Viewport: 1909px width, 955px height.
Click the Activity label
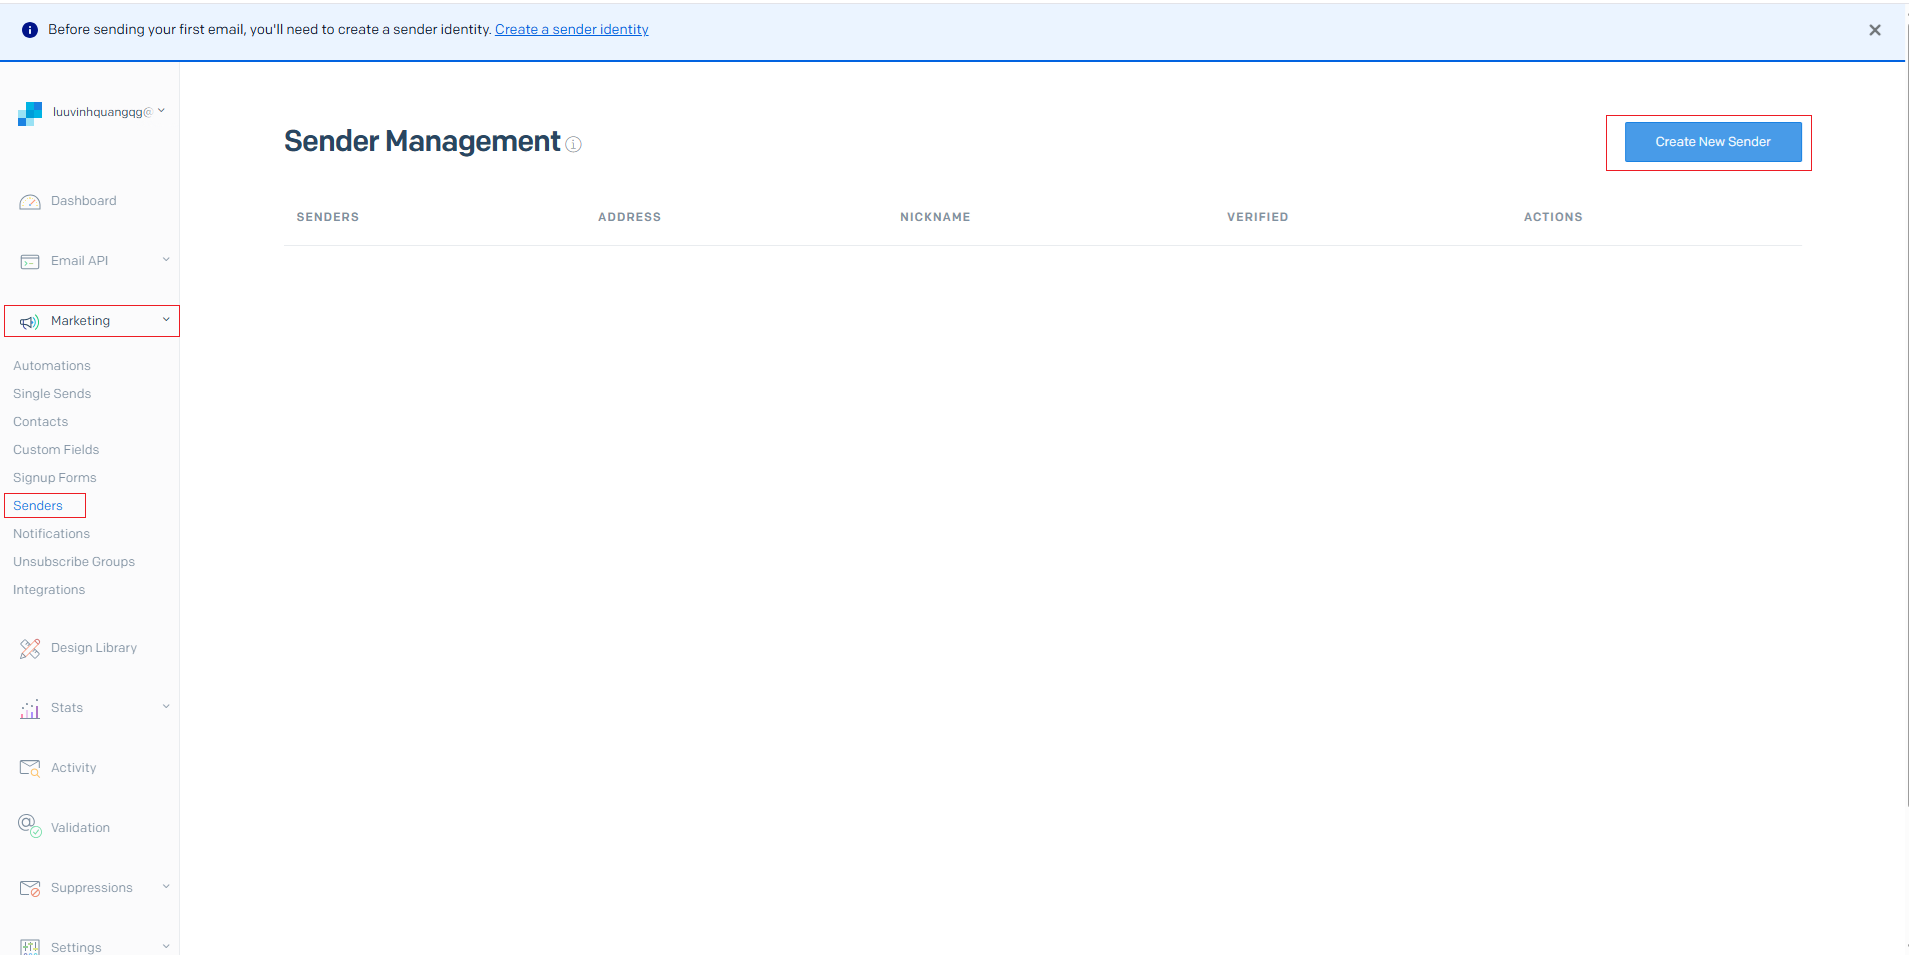click(74, 768)
